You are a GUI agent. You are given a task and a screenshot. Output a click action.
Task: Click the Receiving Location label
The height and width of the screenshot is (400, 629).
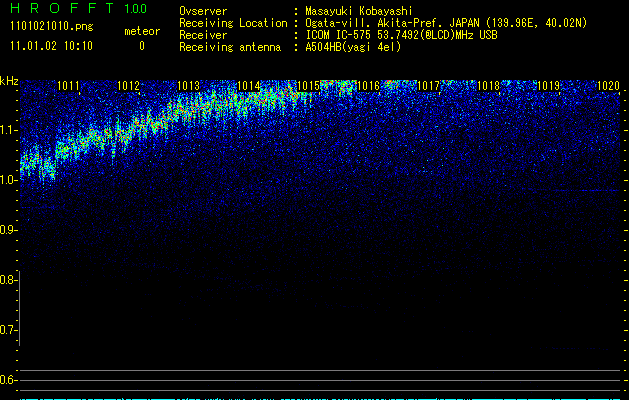point(233,23)
